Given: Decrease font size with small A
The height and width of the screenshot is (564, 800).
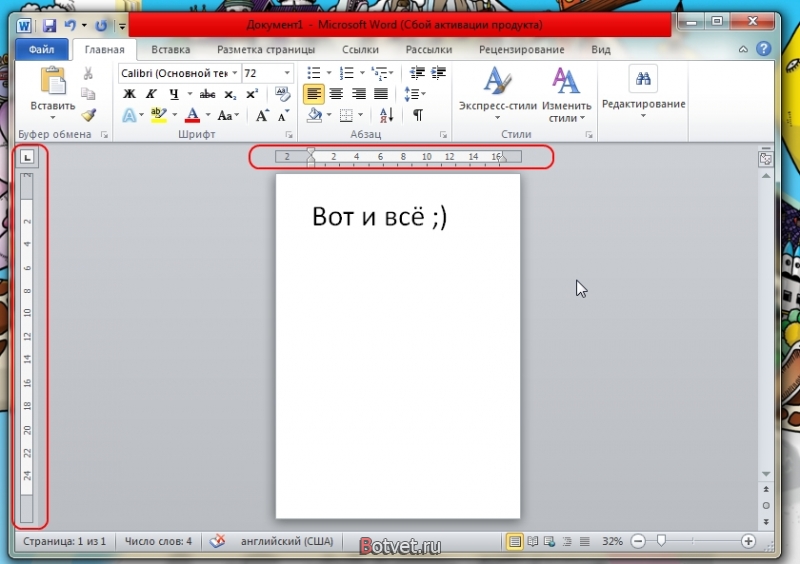Looking at the screenshot, I should pos(283,115).
